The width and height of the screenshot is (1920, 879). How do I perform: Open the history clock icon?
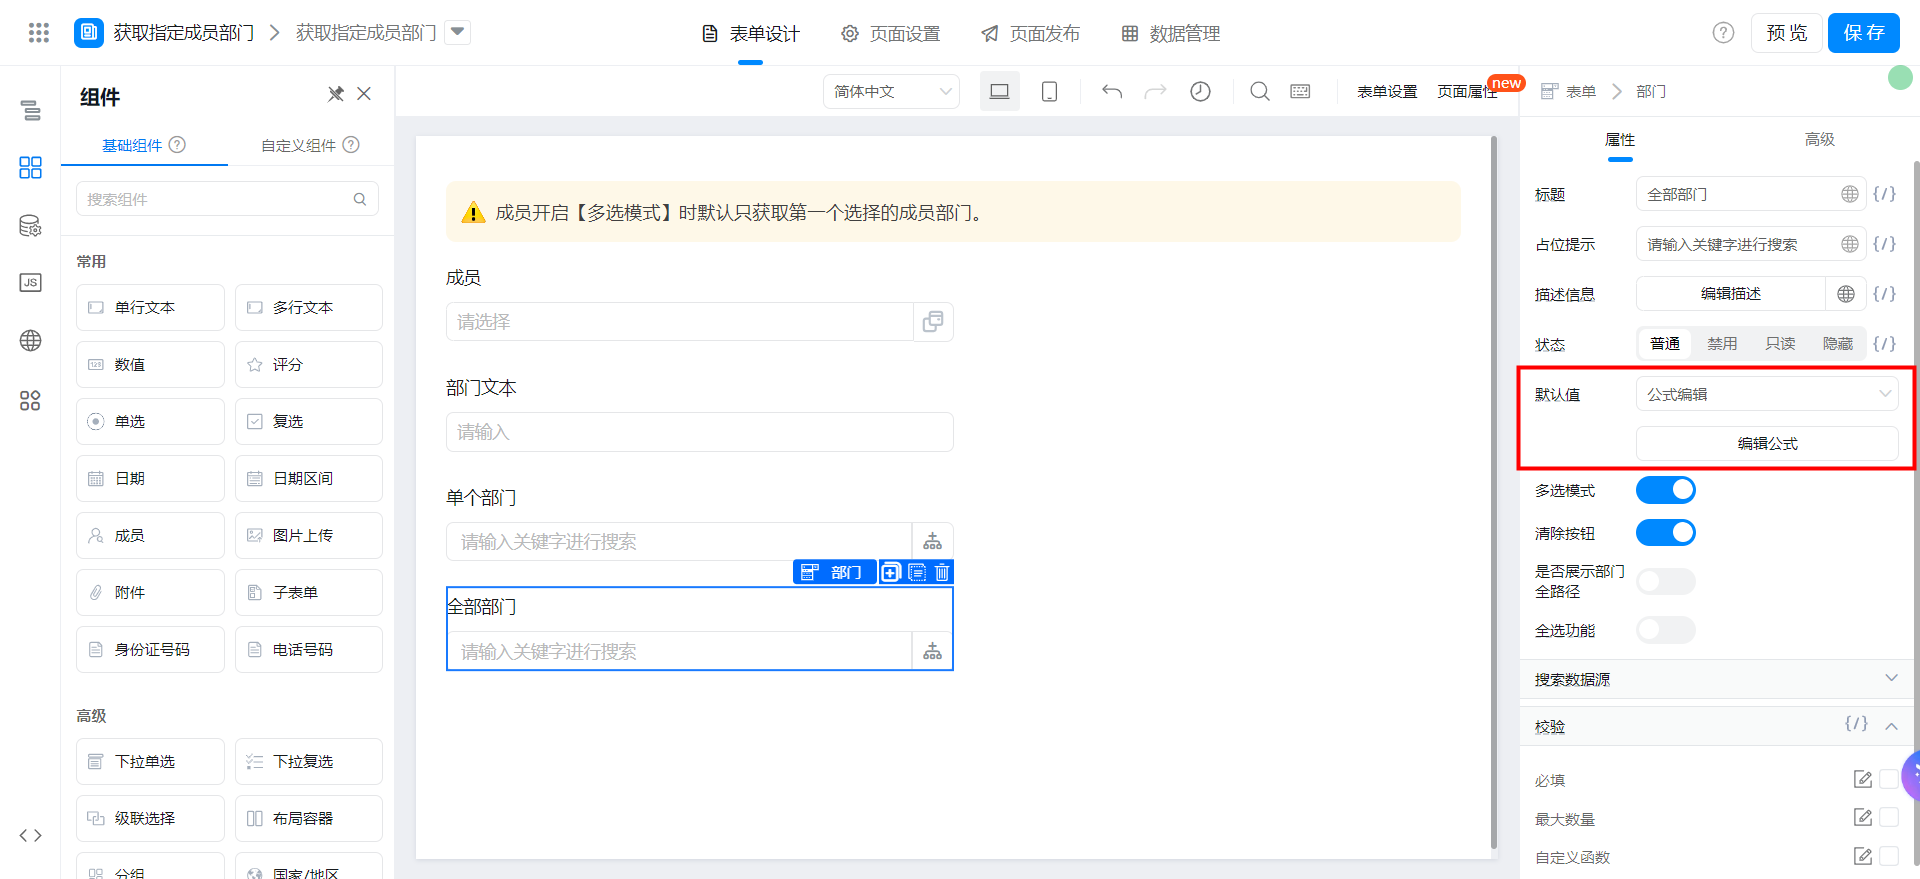(x=1200, y=91)
